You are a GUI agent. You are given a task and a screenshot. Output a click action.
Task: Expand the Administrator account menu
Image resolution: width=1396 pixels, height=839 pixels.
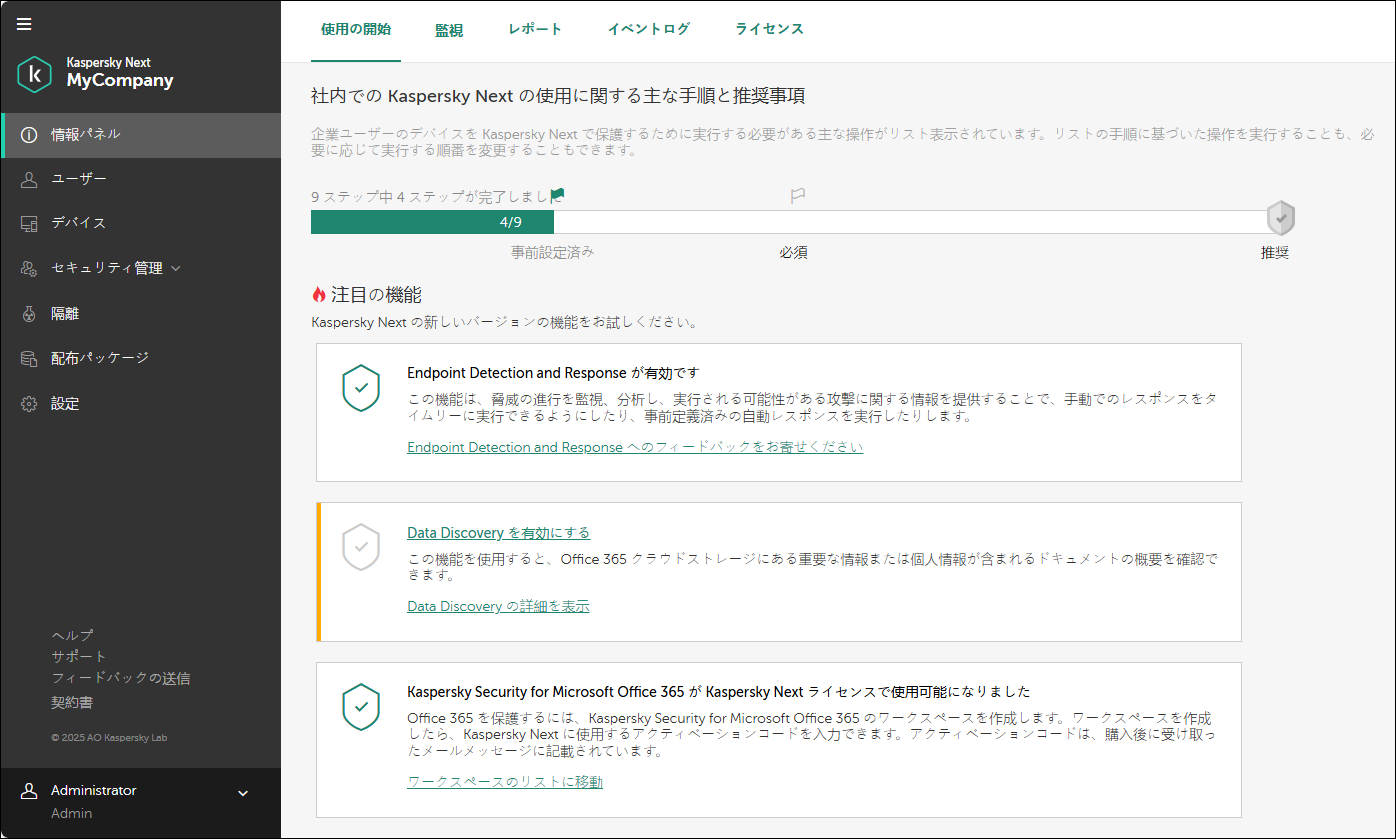coord(241,792)
